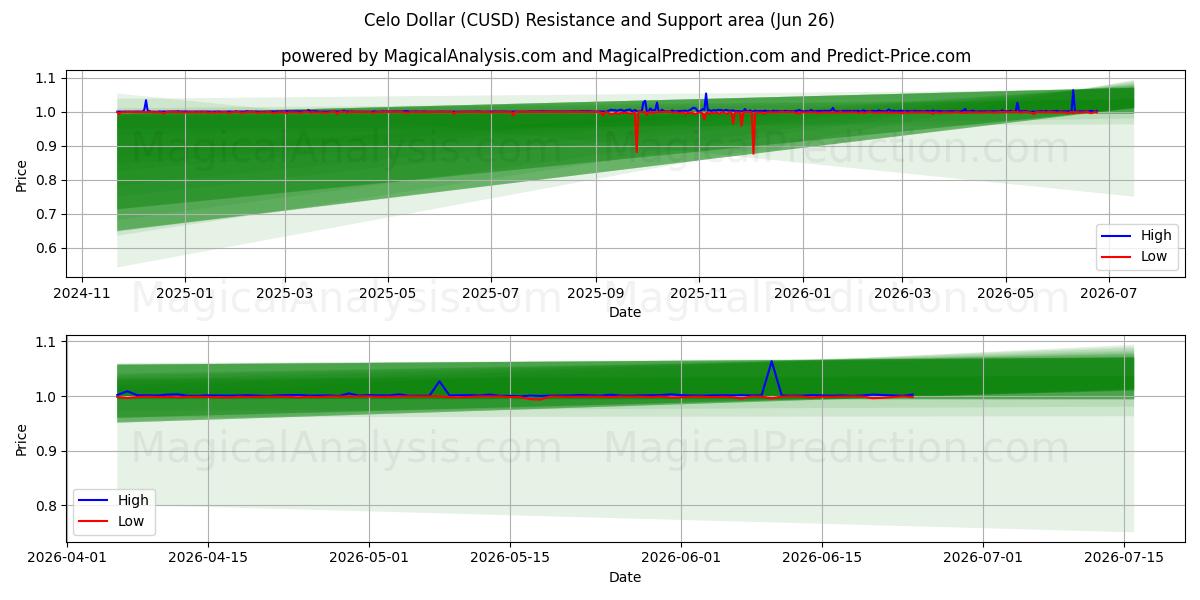Image resolution: width=1200 pixels, height=600 pixels.
Task: Click the '2026-07-15' tick label
Action: pyautogui.click(x=1124, y=557)
